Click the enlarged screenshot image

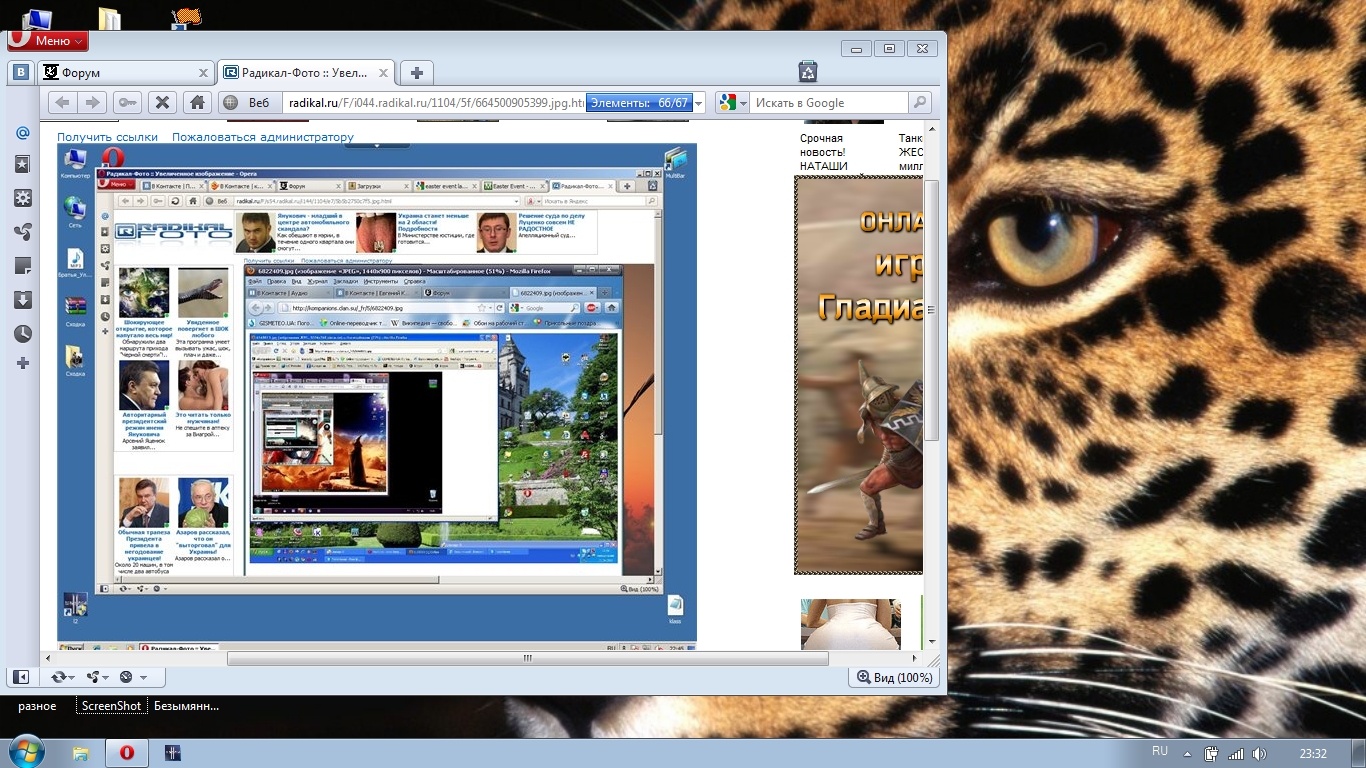tap(376, 395)
